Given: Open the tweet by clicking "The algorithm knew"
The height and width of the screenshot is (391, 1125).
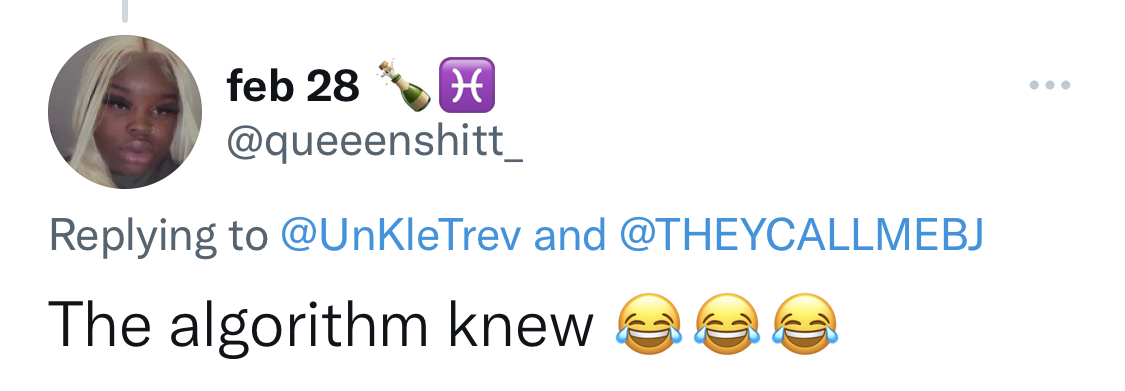Looking at the screenshot, I should tap(321, 325).
